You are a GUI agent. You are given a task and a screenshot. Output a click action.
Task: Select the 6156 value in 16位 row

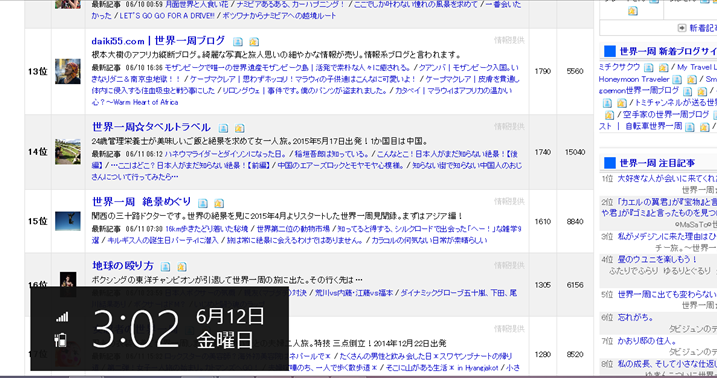[x=575, y=285]
